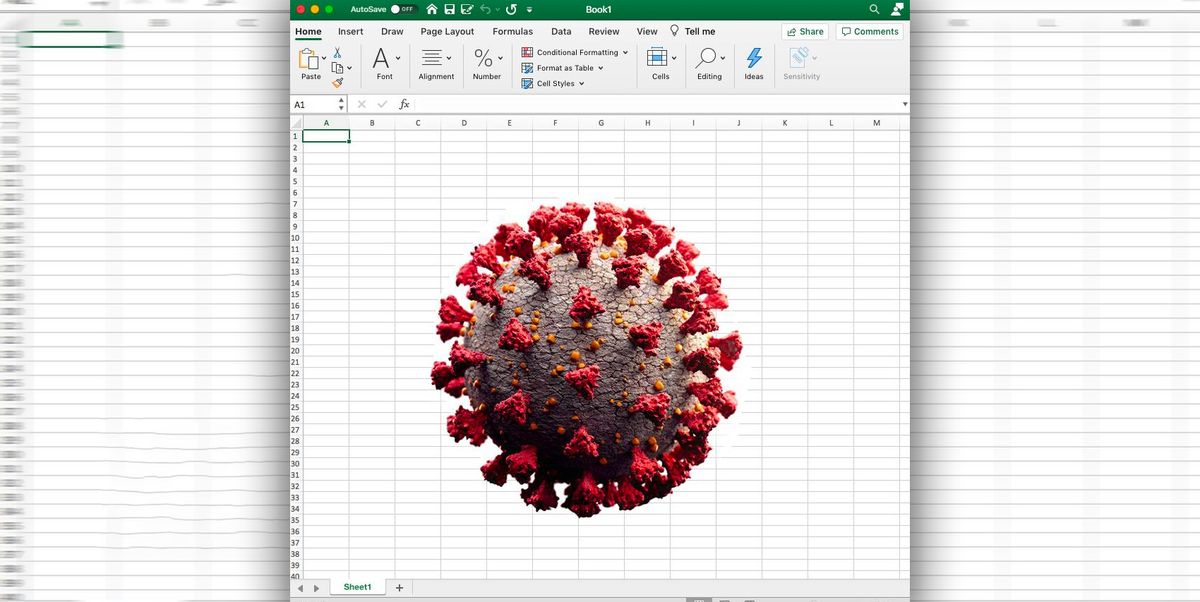Click the Save icon in the title bar
Image resolution: width=1200 pixels, height=602 pixels.
click(x=451, y=8)
